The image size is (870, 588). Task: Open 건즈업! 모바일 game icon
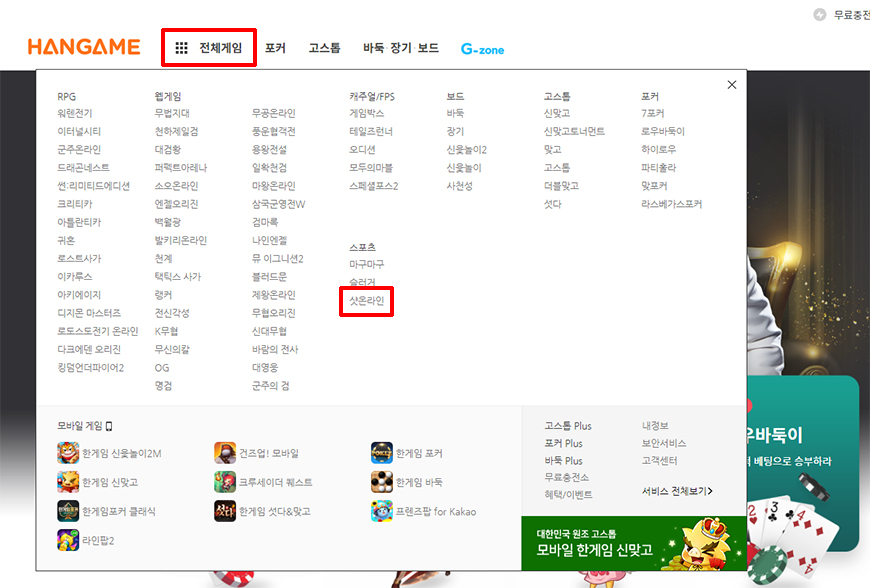tap(225, 453)
